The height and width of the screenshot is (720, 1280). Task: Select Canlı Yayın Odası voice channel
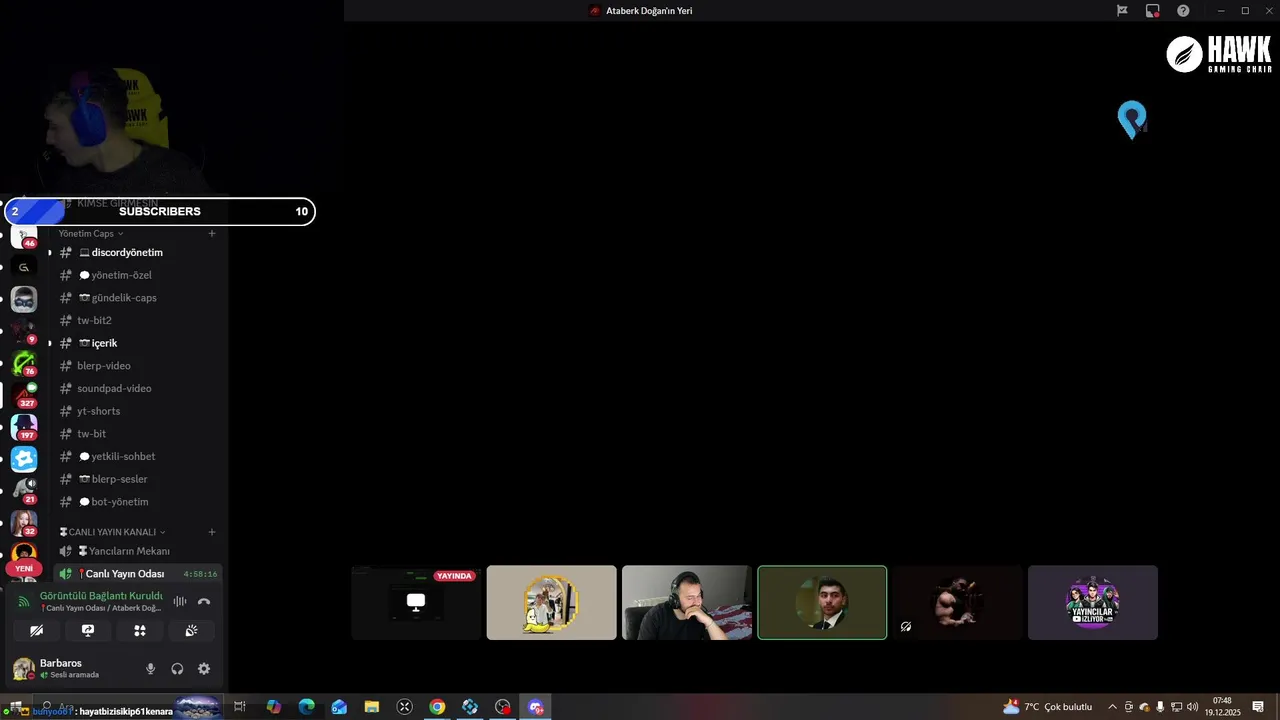click(138, 574)
